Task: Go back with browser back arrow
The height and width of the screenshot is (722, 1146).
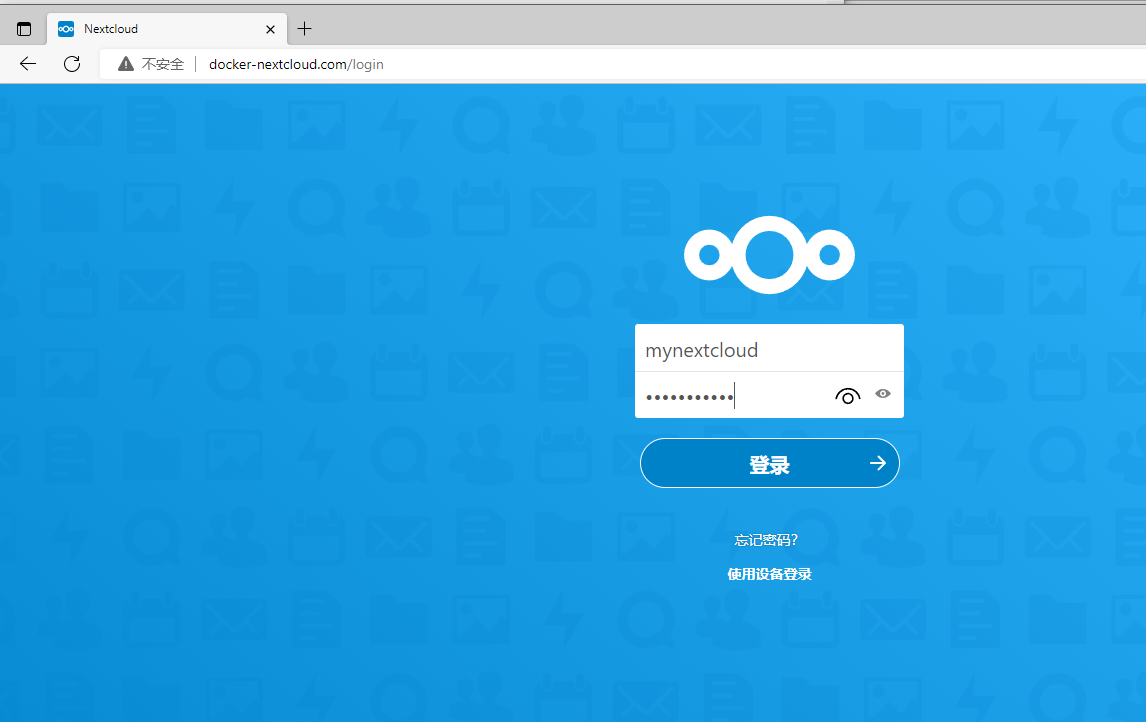Action: 28,64
